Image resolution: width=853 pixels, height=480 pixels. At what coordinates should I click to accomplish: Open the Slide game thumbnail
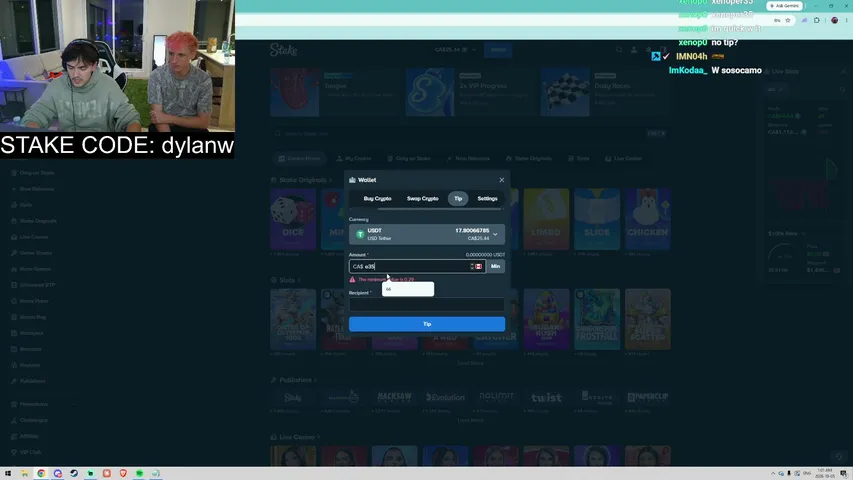[x=597, y=219]
